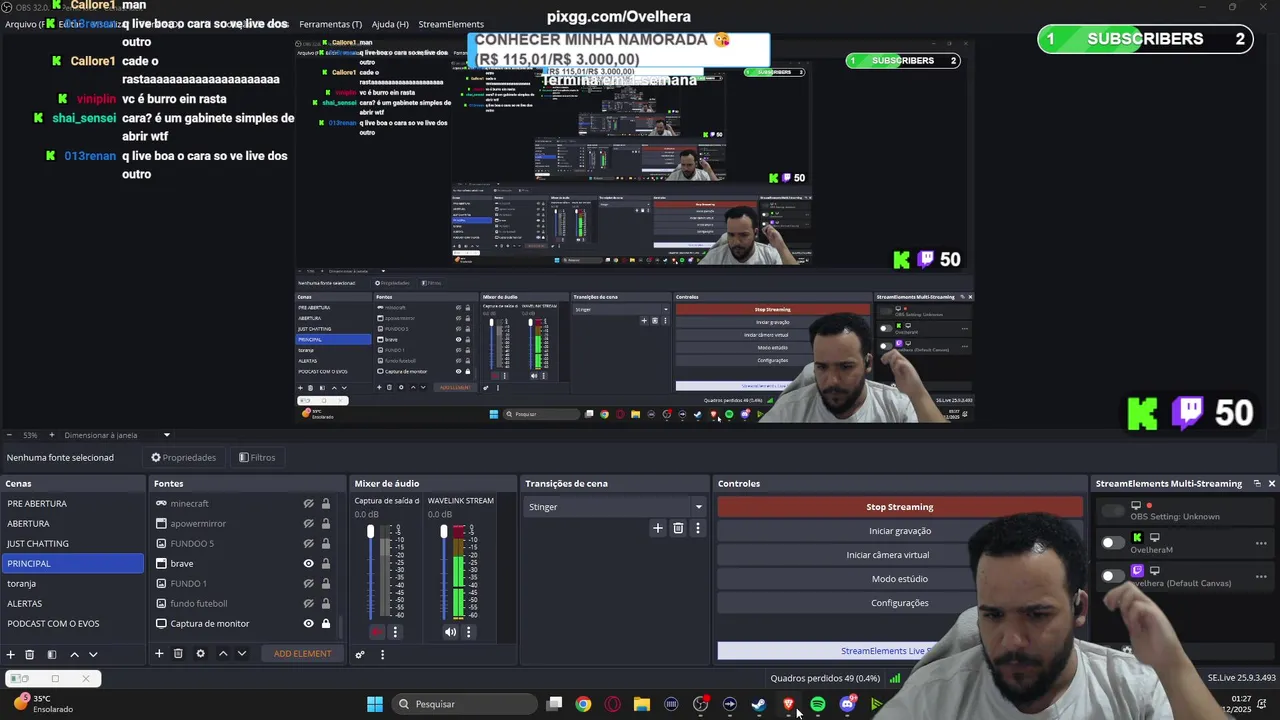Open the Windows Start menu
Screen dimensions: 1280x720
pyautogui.click(x=375, y=704)
